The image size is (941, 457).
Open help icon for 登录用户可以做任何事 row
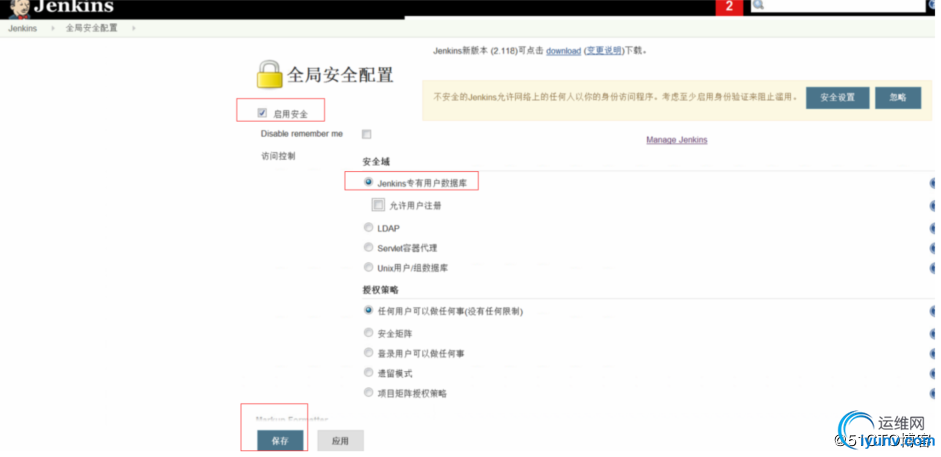pyautogui.click(x=934, y=354)
